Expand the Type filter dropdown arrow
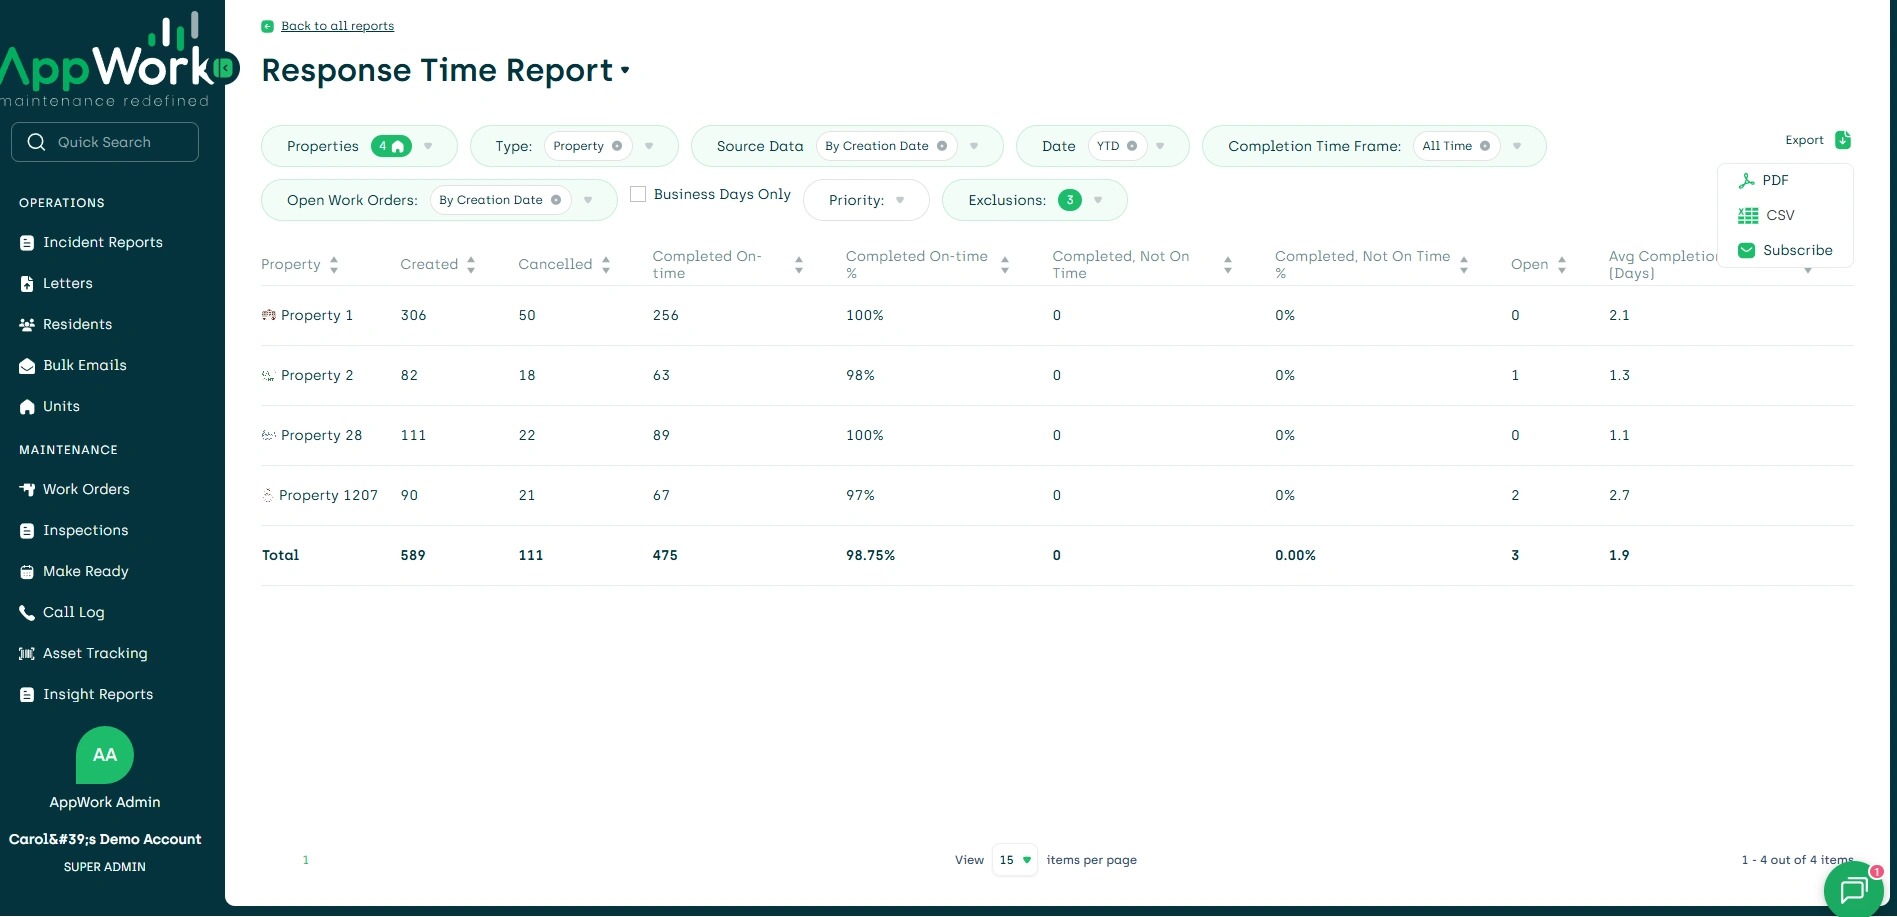This screenshot has width=1897, height=917. tap(649, 146)
